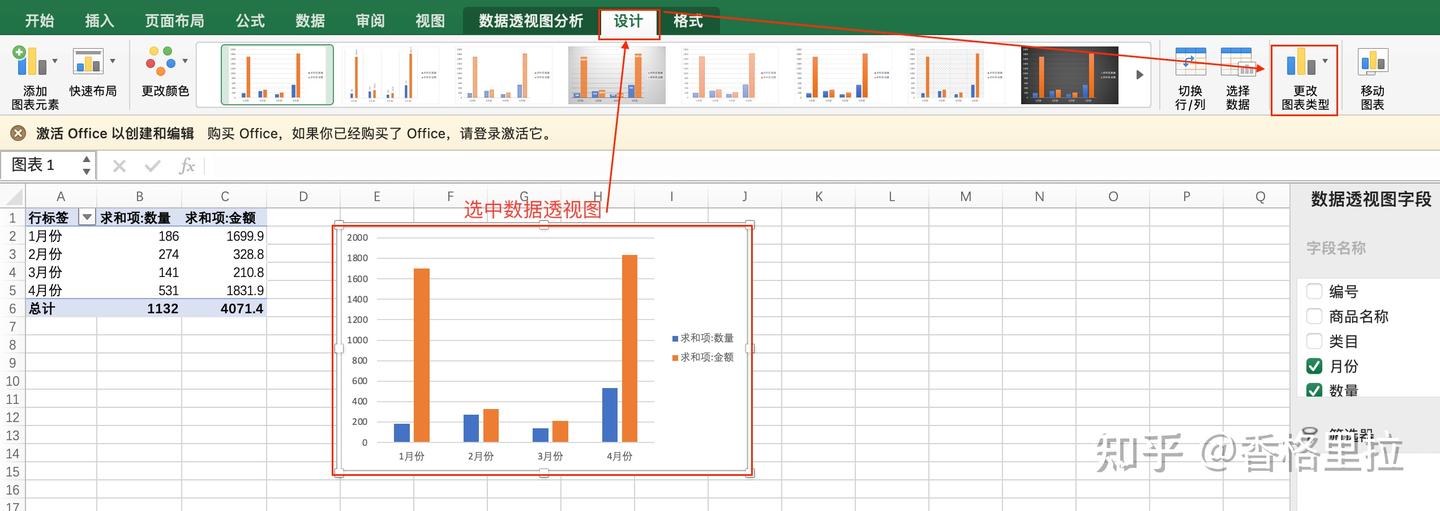Viewport: 1440px width, 511px height.
Task: Click the 求和项:数量 header cell
Action: click(x=139, y=217)
